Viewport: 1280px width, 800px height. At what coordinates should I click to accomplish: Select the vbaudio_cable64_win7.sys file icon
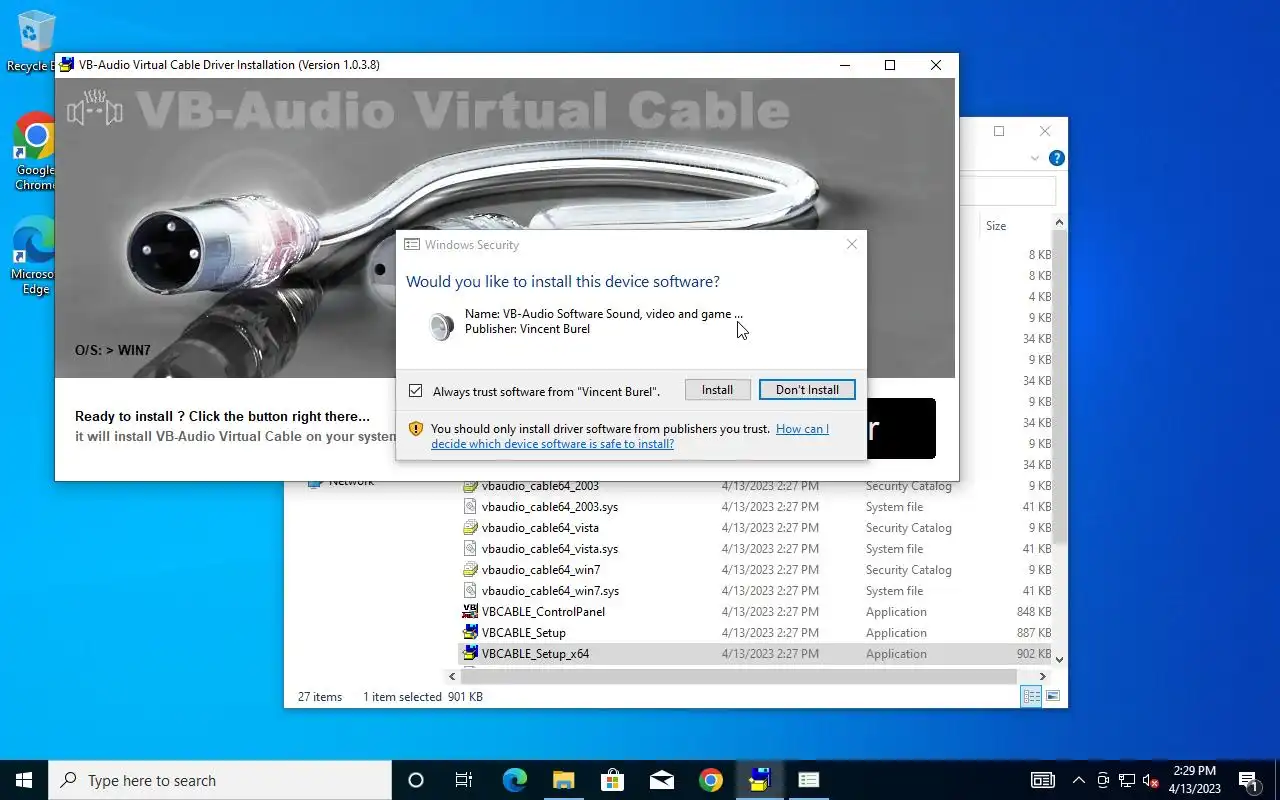[470, 591]
